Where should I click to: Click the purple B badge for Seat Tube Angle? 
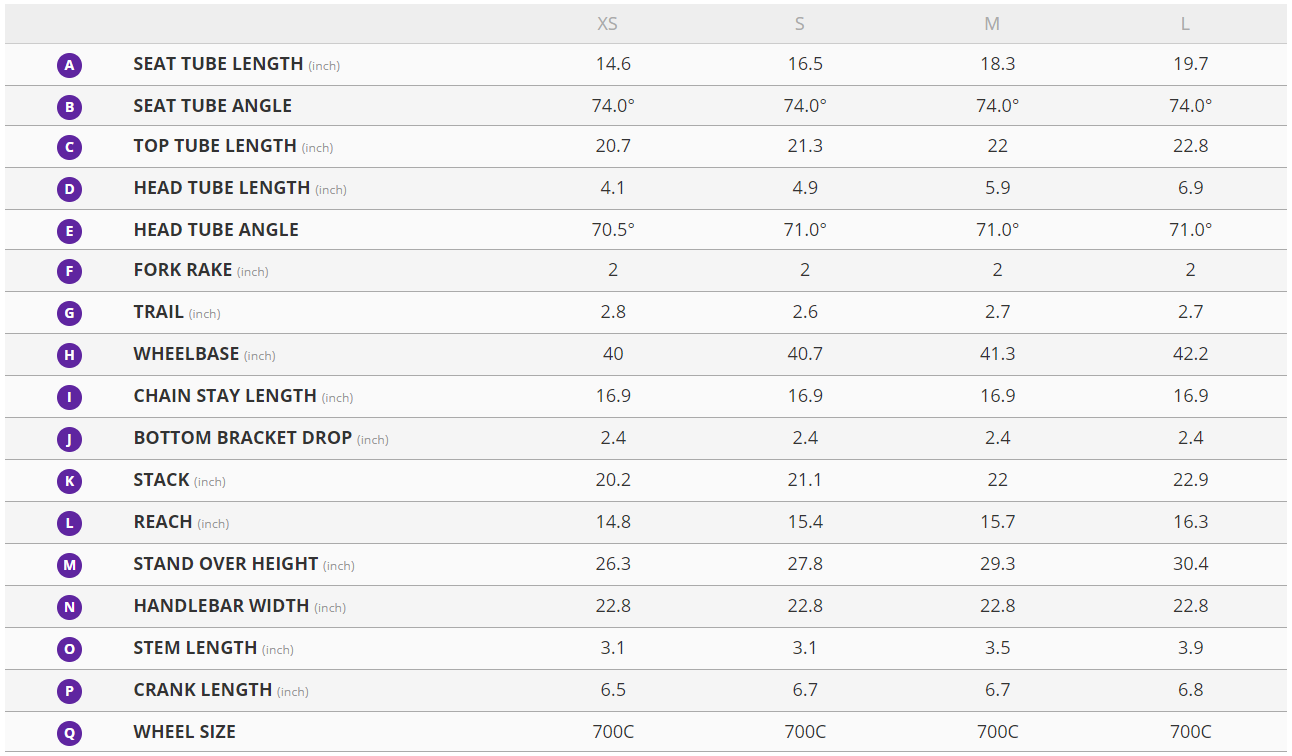(x=69, y=107)
